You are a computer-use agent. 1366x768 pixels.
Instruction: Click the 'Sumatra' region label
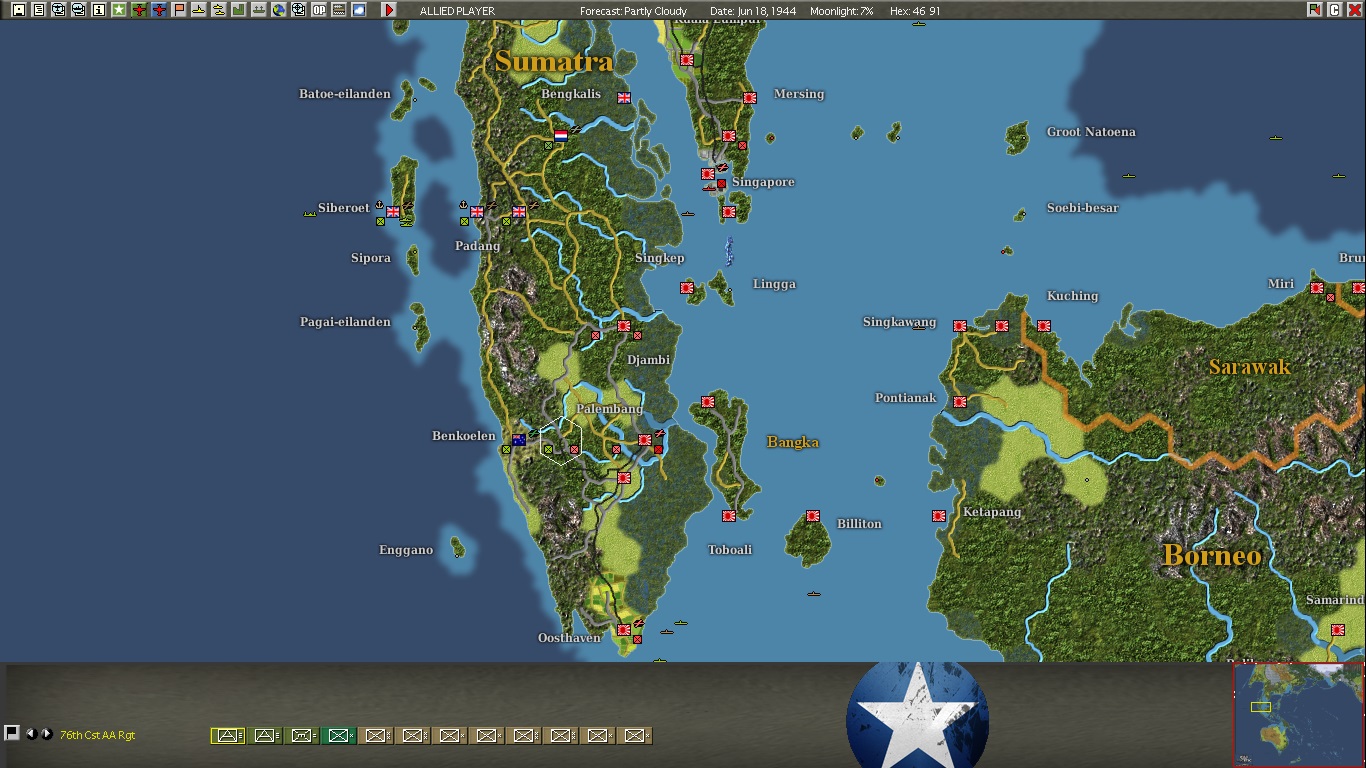(x=554, y=62)
